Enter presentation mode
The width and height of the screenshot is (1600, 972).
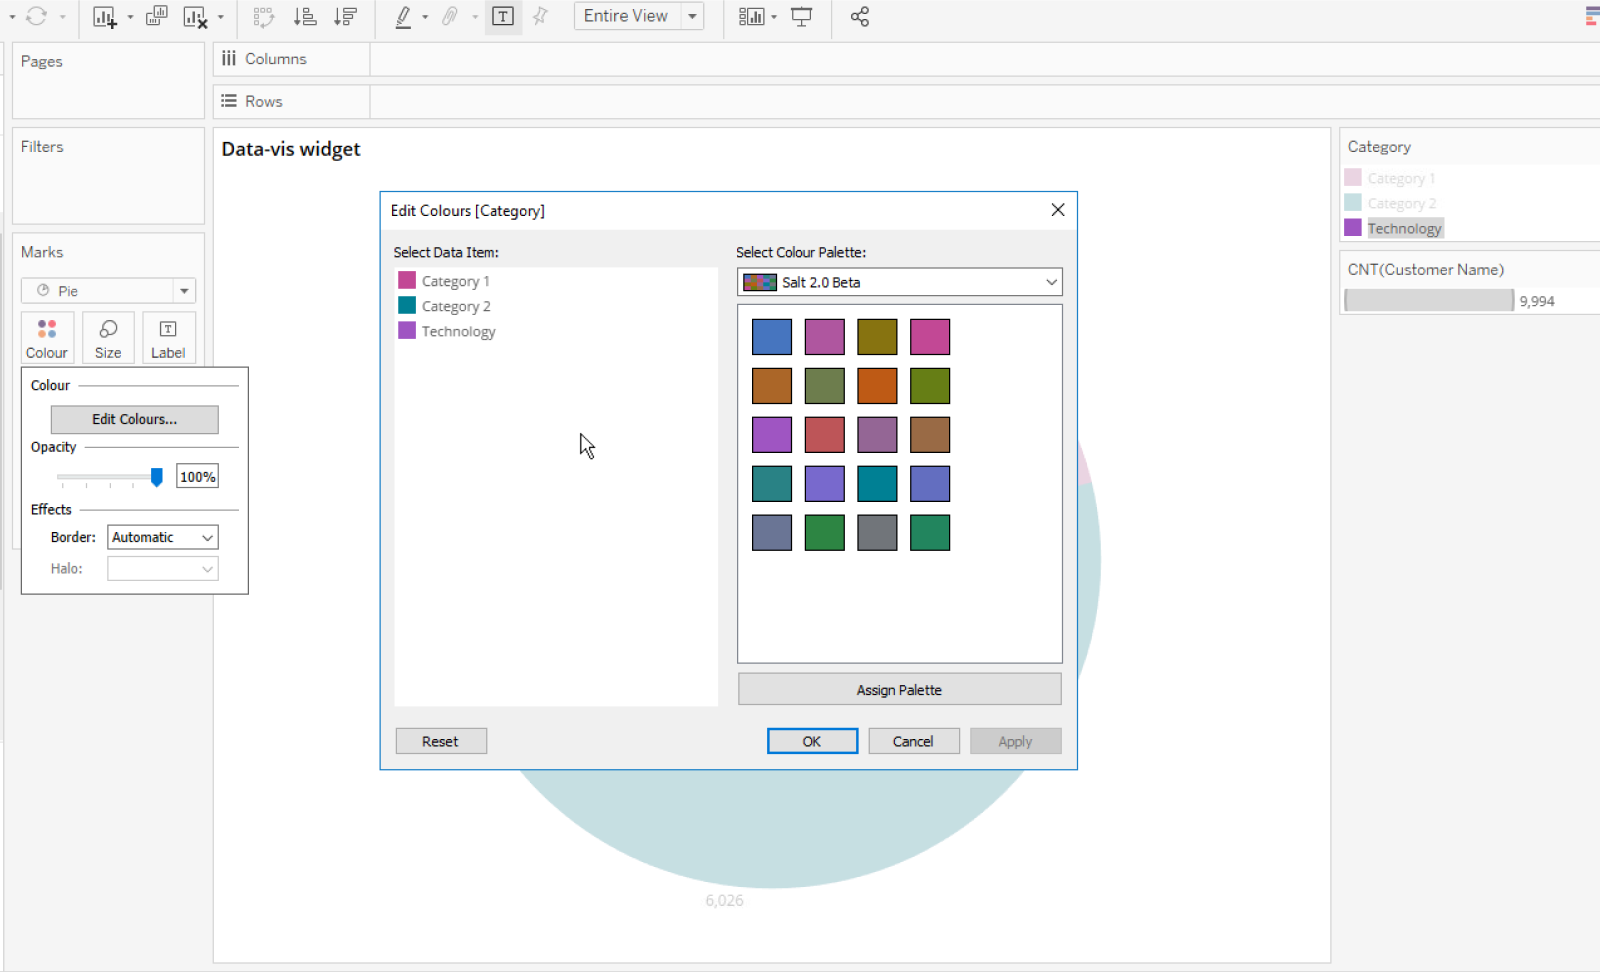(x=802, y=16)
